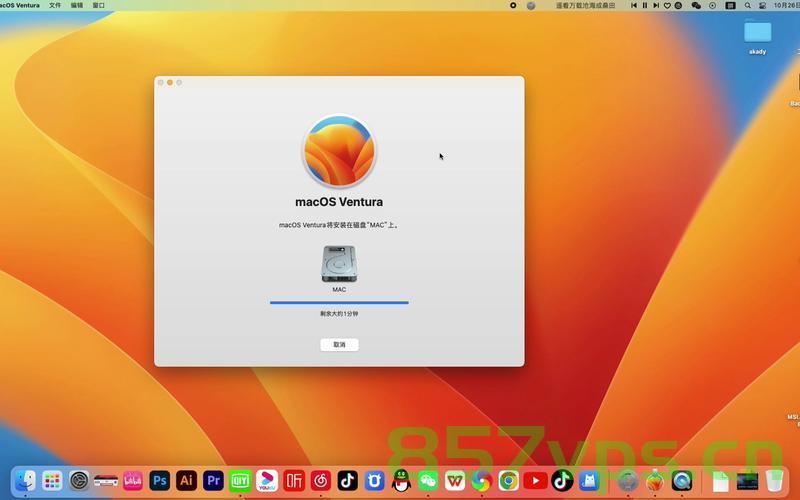The image size is (800, 500).
Task: Open the Bilibili app in dock
Action: click(x=133, y=481)
